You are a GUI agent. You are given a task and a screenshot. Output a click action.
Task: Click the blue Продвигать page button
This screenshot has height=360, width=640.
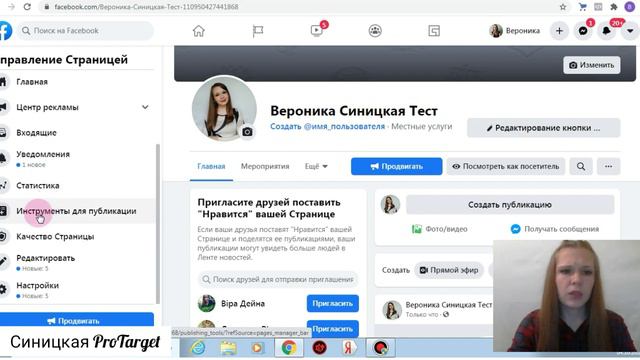[396, 166]
